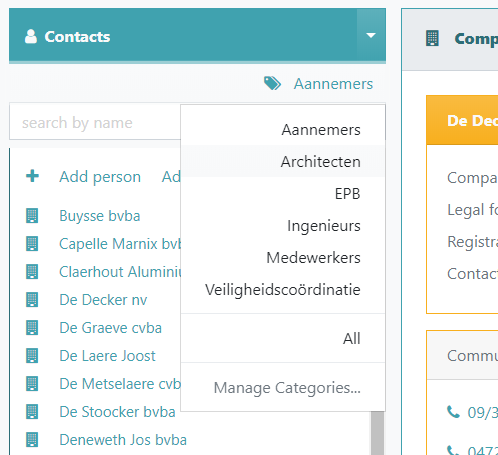The image size is (498, 455).
Task: Open the Aannemers category filter
Action: coord(333,84)
